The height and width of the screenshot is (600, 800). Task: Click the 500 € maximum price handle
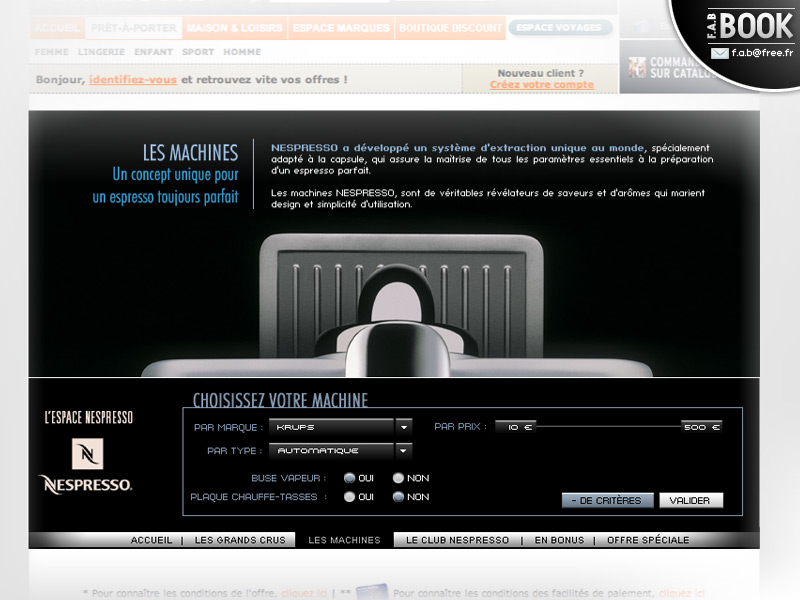[702, 427]
